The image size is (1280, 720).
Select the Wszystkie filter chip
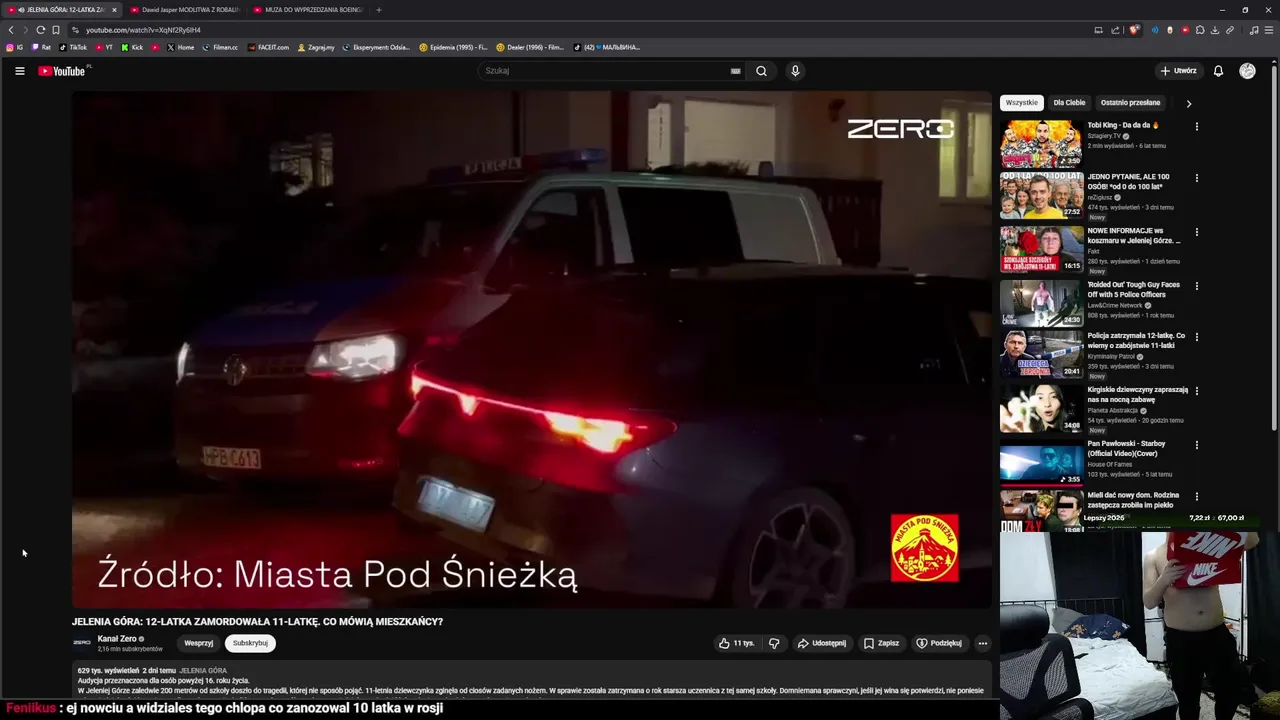pyautogui.click(x=1021, y=102)
